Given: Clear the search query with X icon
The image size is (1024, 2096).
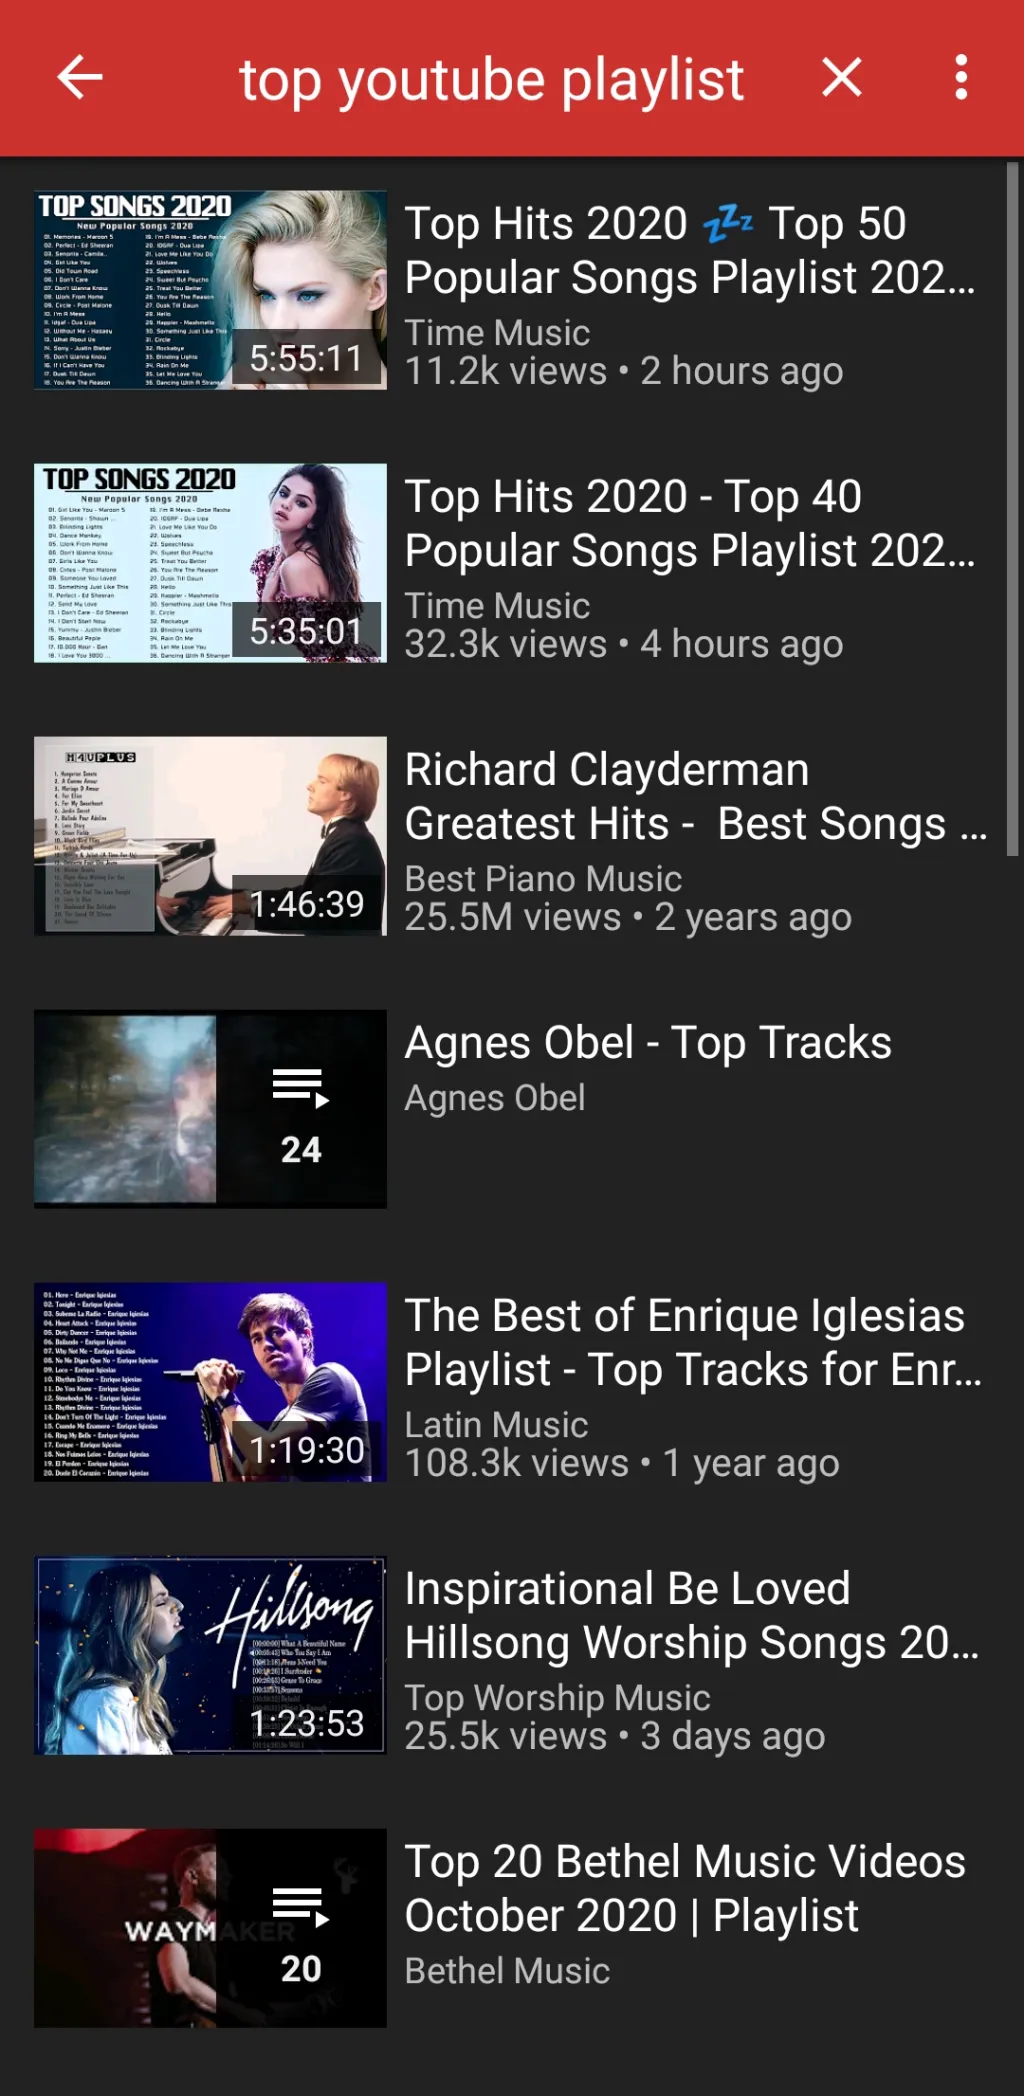Looking at the screenshot, I should (842, 77).
